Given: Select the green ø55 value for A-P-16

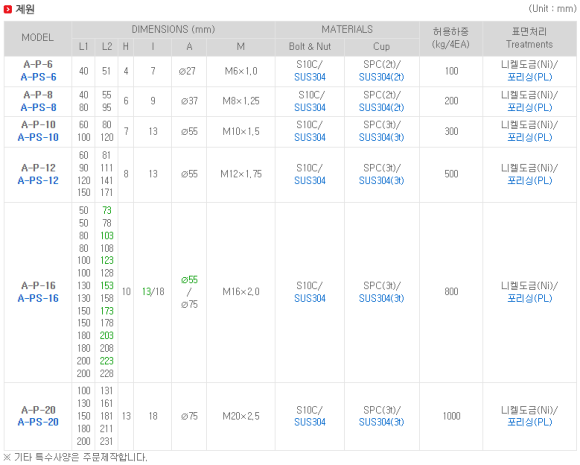Looking at the screenshot, I should 189,280.
